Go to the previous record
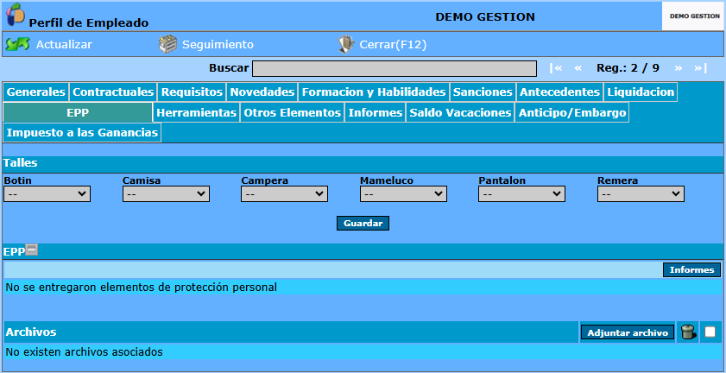The image size is (726, 373). pos(578,68)
